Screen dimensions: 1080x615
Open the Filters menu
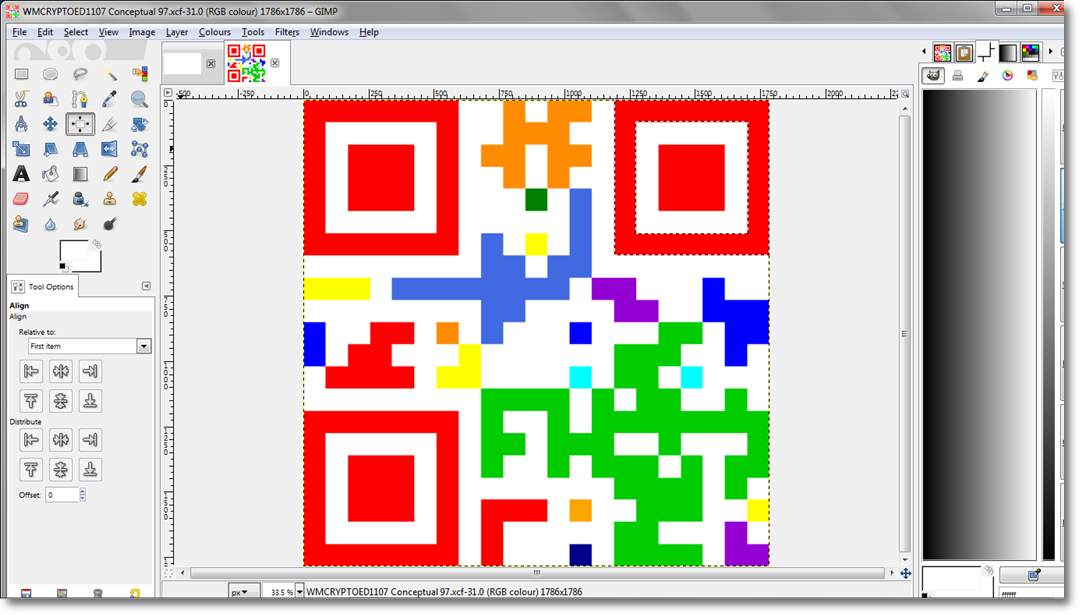287,32
